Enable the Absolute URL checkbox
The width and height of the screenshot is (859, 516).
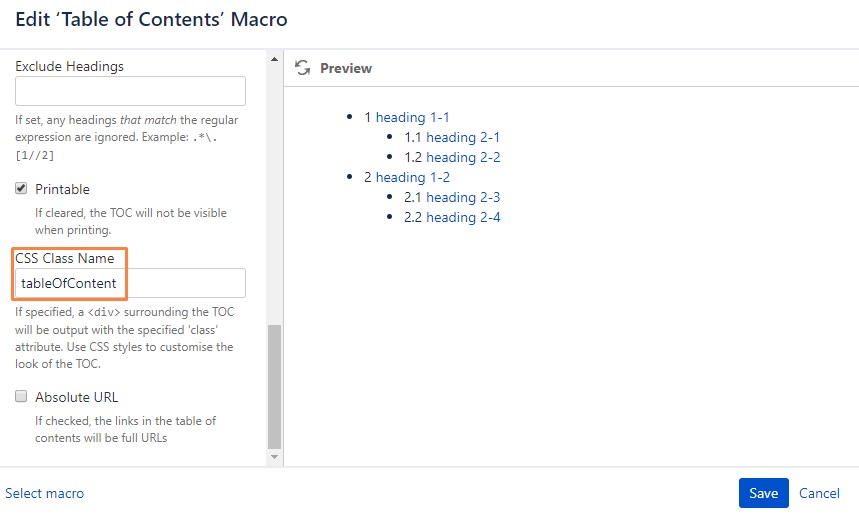click(x=21, y=396)
